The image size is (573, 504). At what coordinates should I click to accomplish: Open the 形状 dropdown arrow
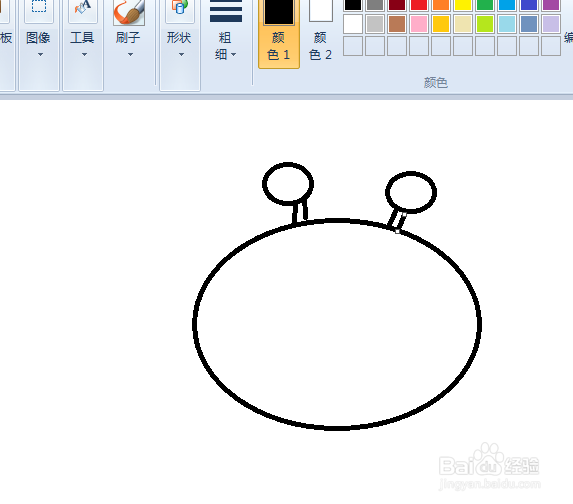181,54
